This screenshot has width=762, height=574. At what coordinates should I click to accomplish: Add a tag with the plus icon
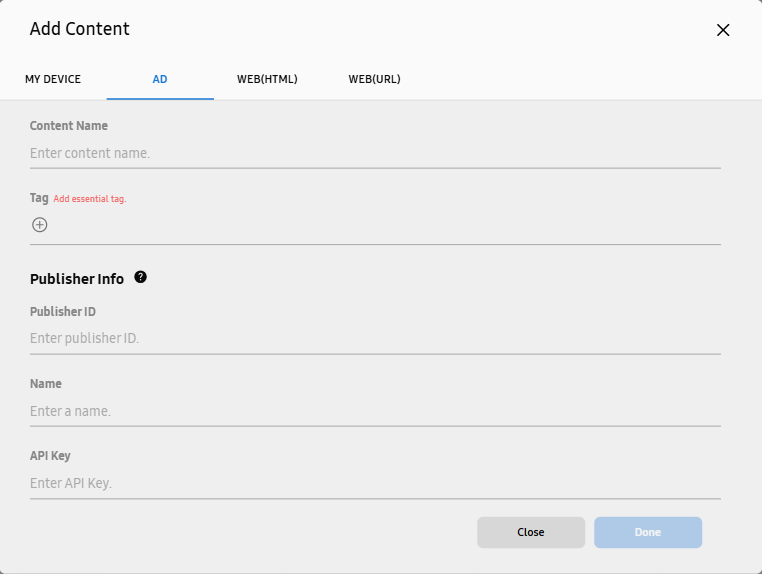pos(39,225)
